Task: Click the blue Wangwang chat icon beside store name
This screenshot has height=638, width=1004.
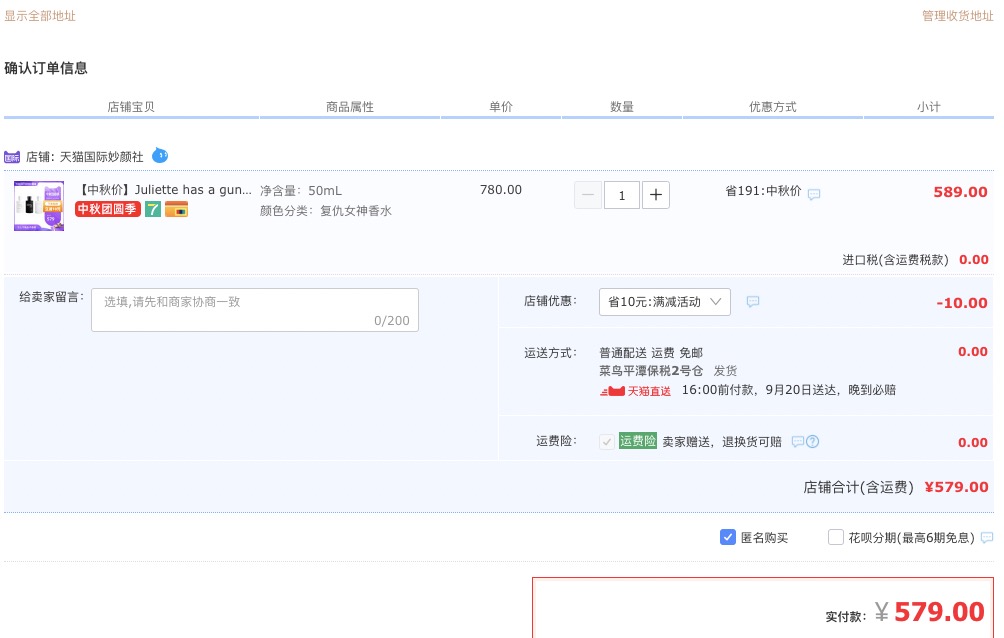Action: [x=160, y=155]
